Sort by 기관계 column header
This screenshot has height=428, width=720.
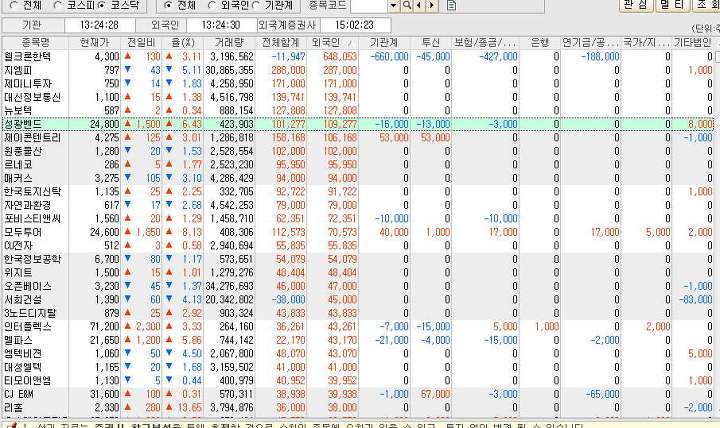[x=383, y=43]
